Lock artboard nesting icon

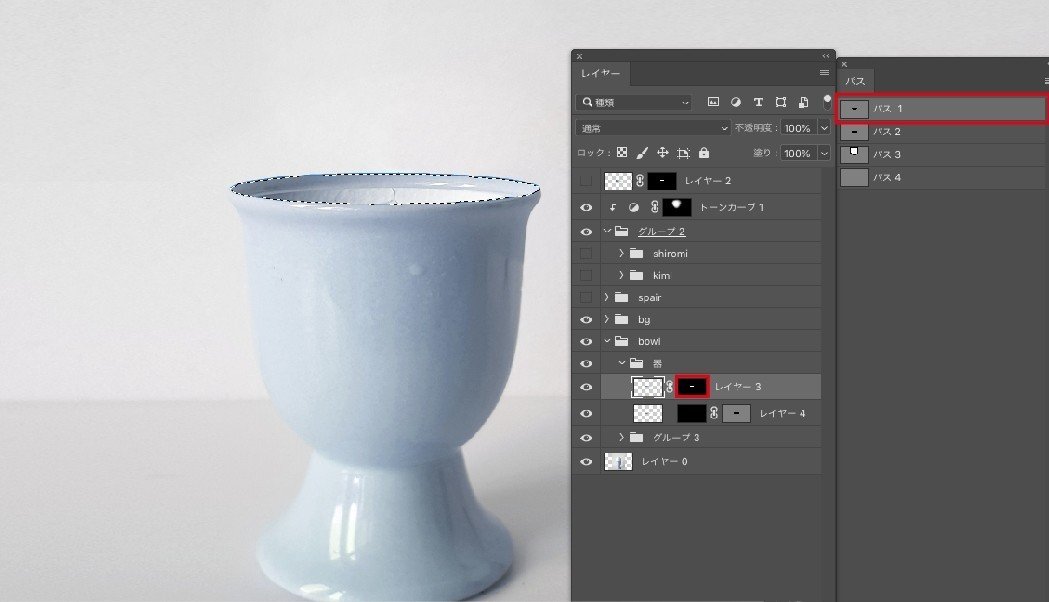pyautogui.click(x=683, y=153)
